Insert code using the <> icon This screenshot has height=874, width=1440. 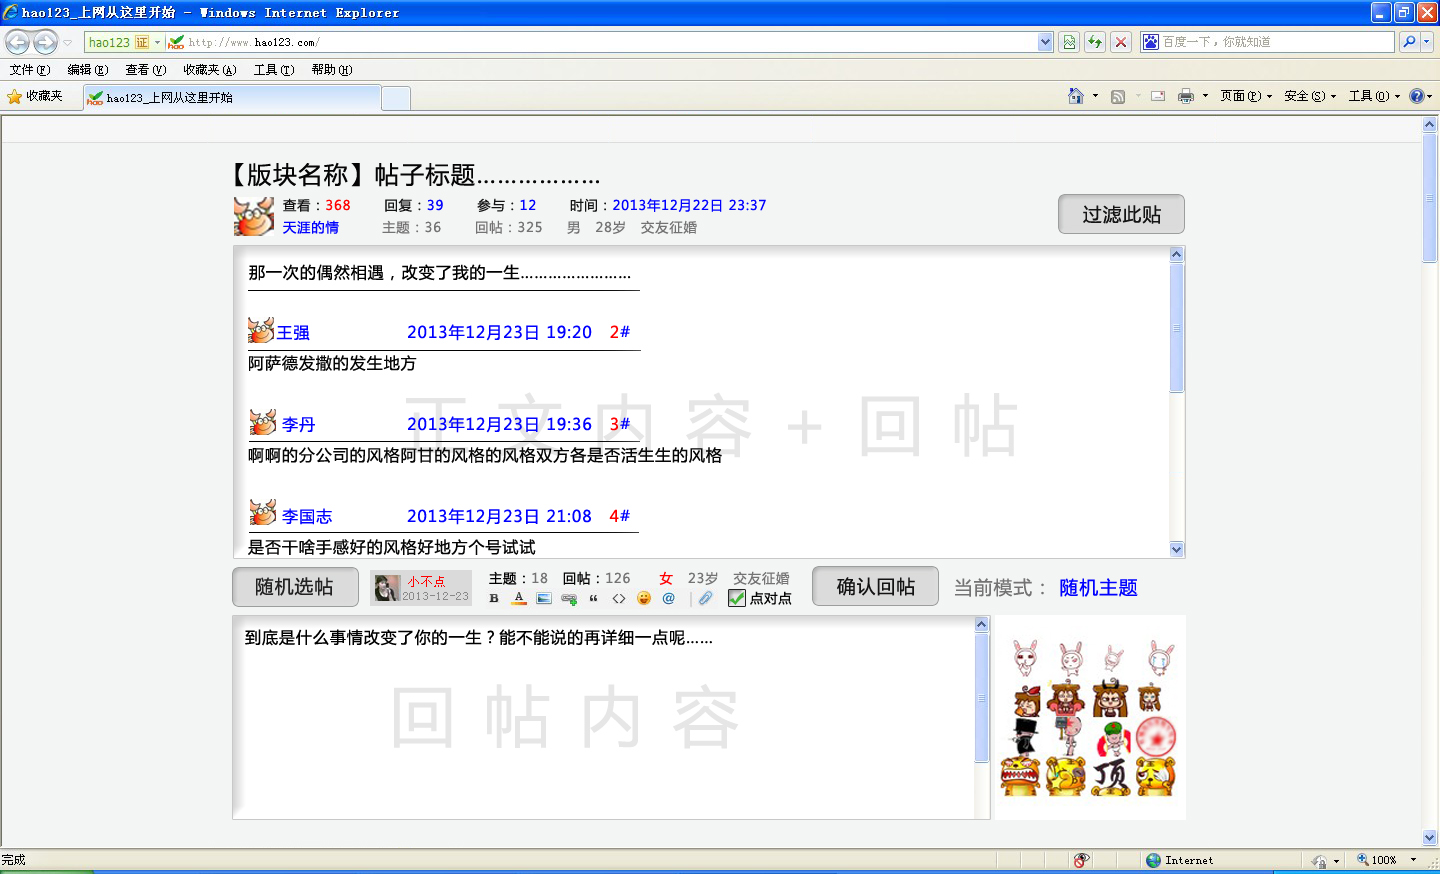click(x=620, y=598)
